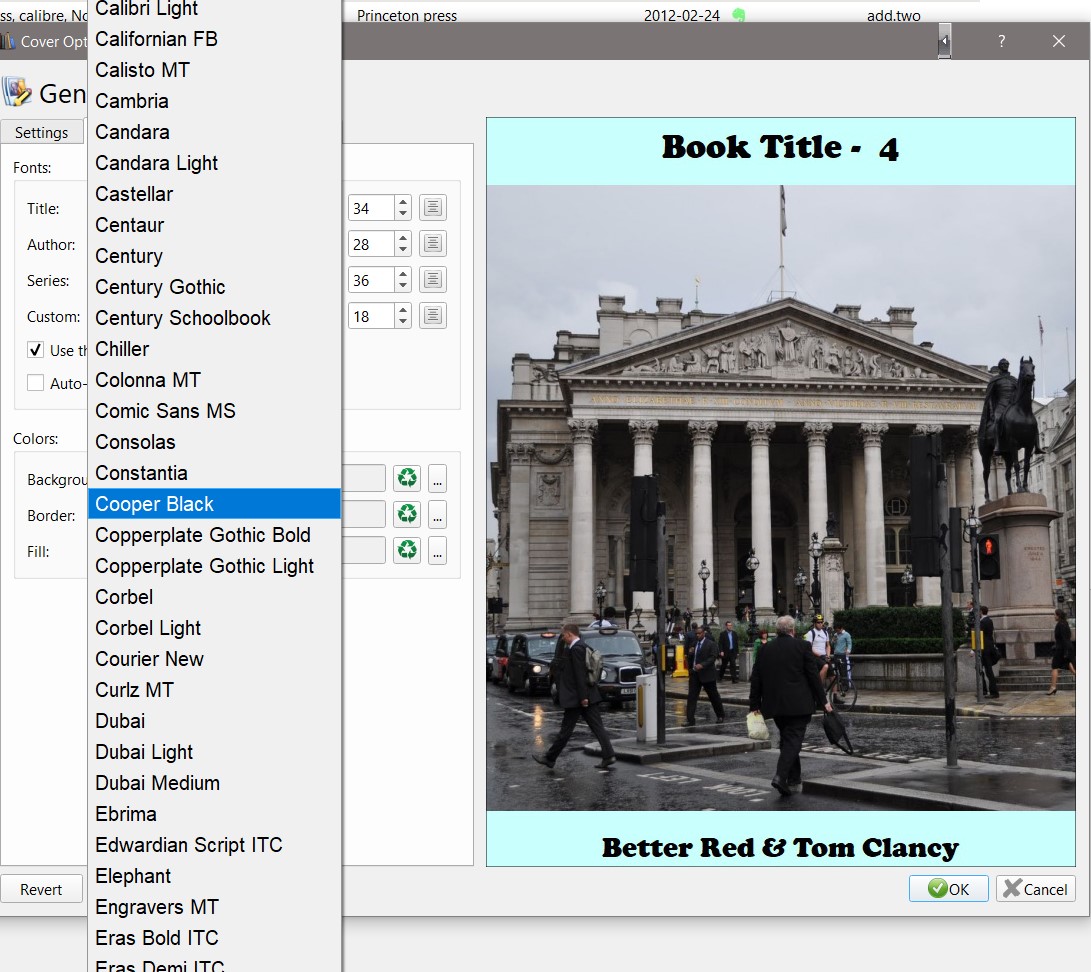Choose Candara from font list
1091x972 pixels.
[214, 132]
